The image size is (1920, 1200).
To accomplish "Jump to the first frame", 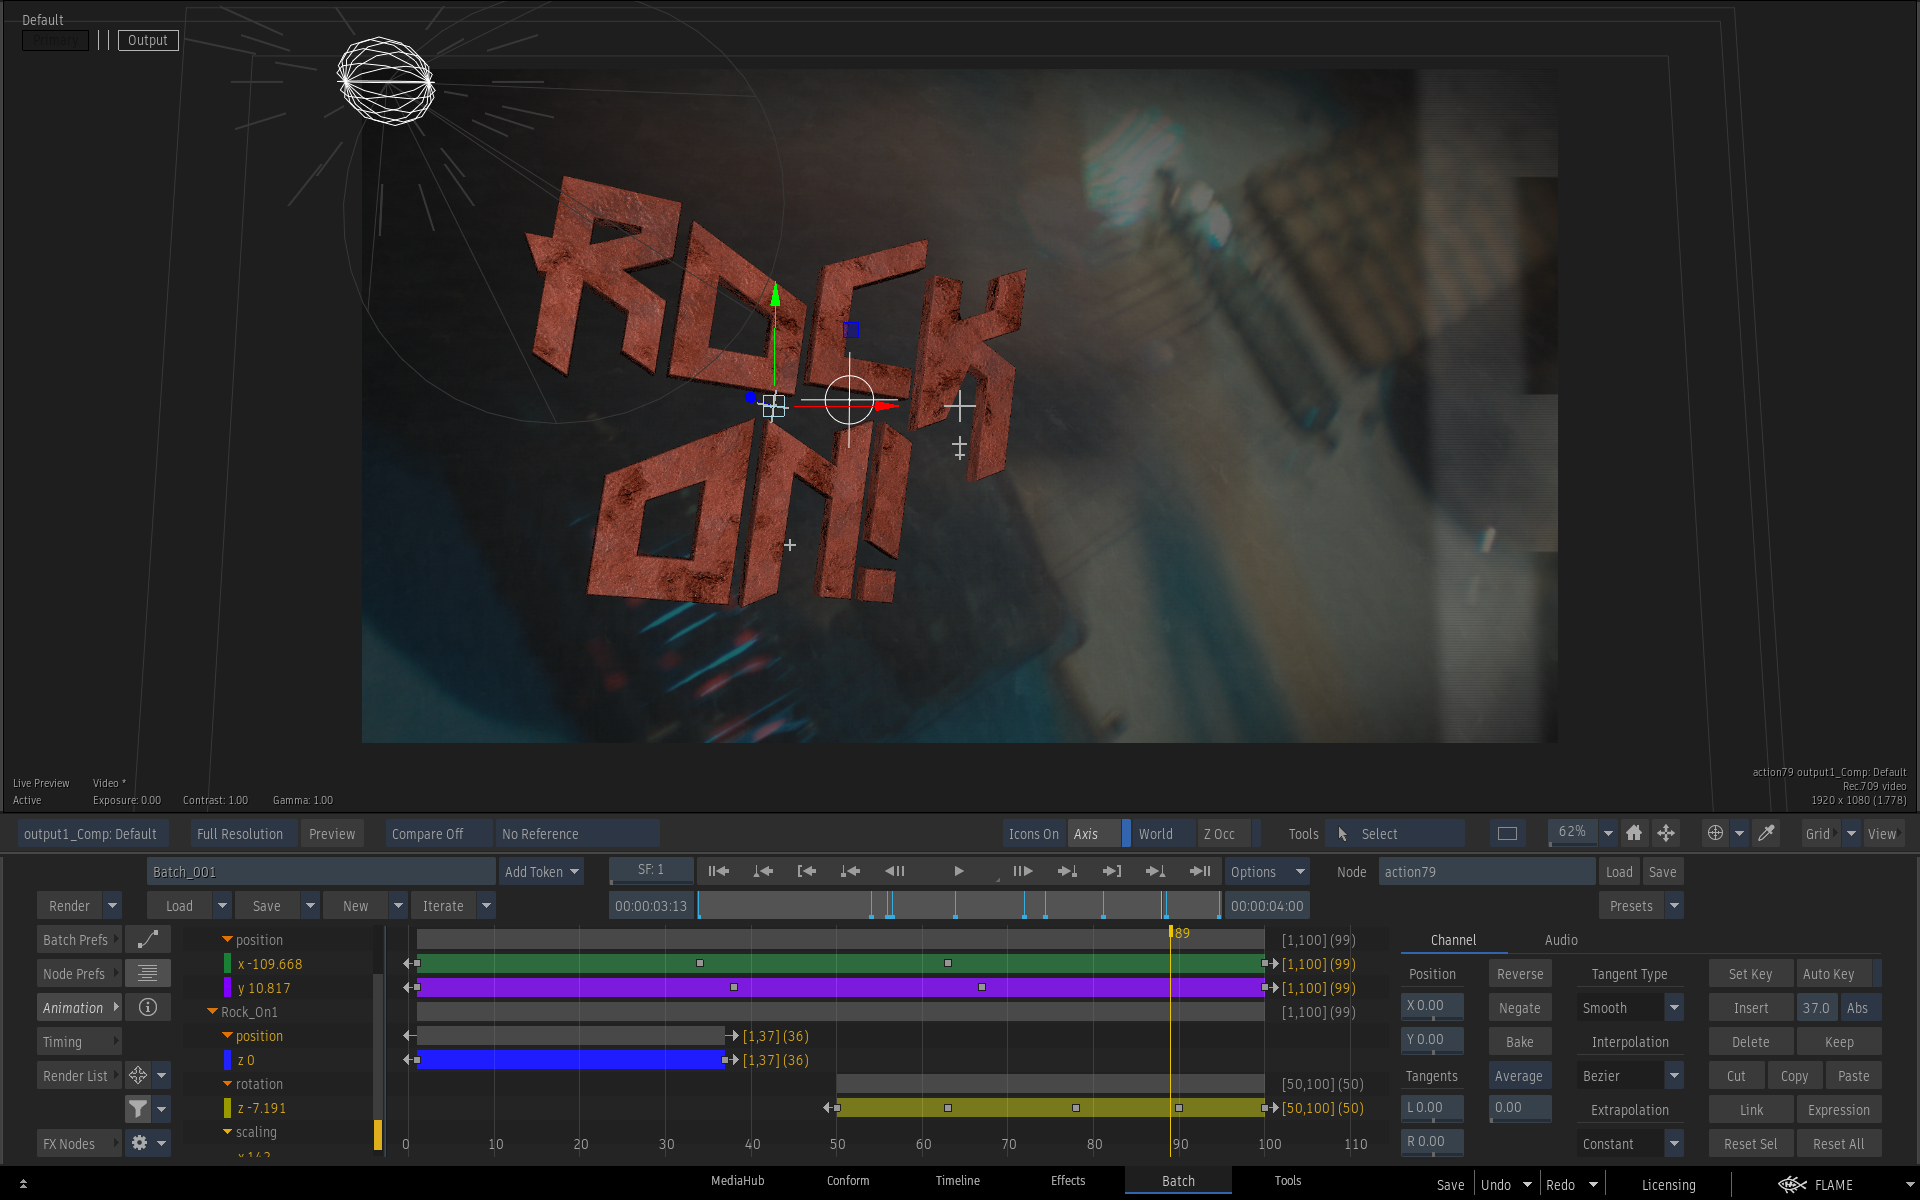I will click(x=718, y=871).
